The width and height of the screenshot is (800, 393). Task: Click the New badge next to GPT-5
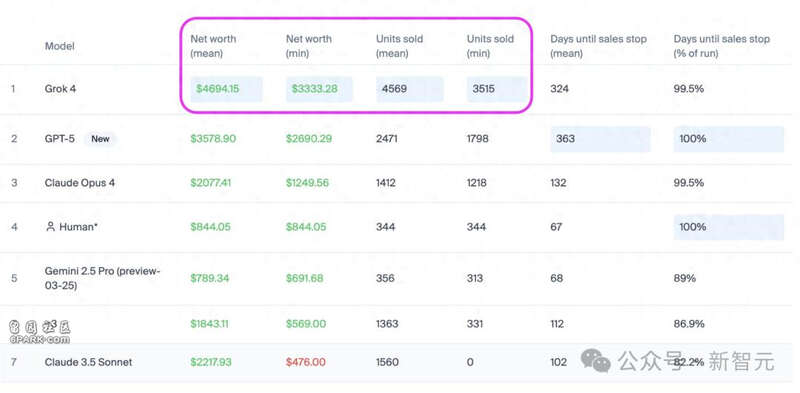[x=100, y=139]
